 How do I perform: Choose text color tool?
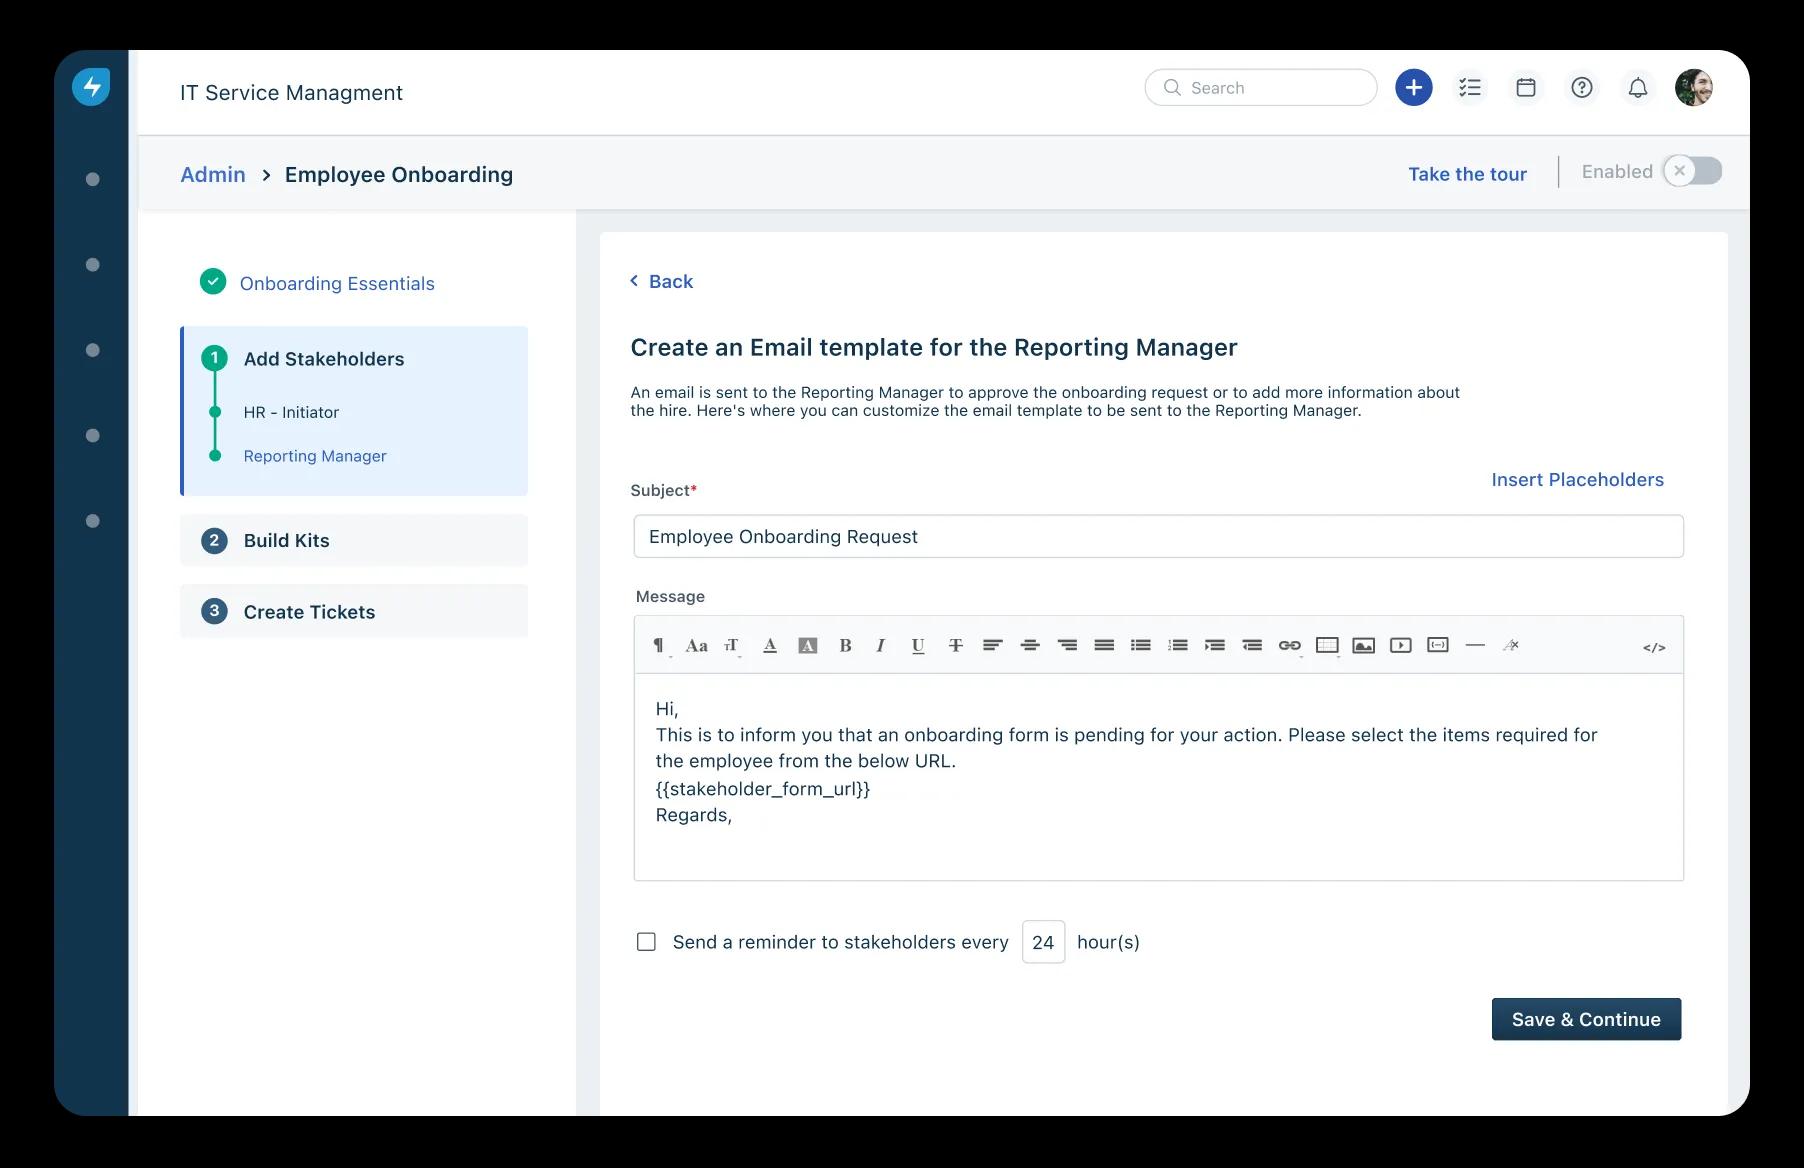click(770, 646)
